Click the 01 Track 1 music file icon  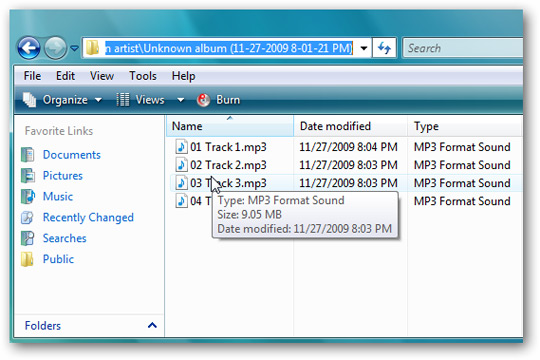181,147
